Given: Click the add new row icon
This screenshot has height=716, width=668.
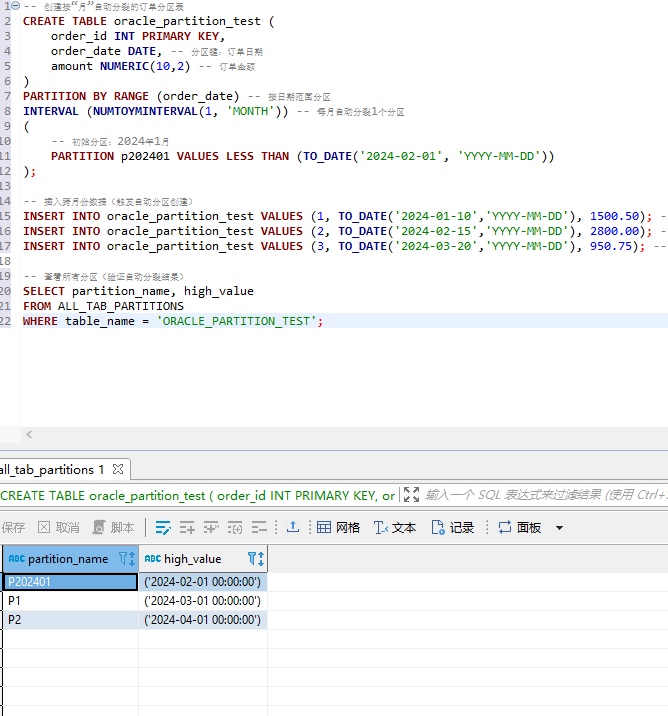Looking at the screenshot, I should [187, 527].
